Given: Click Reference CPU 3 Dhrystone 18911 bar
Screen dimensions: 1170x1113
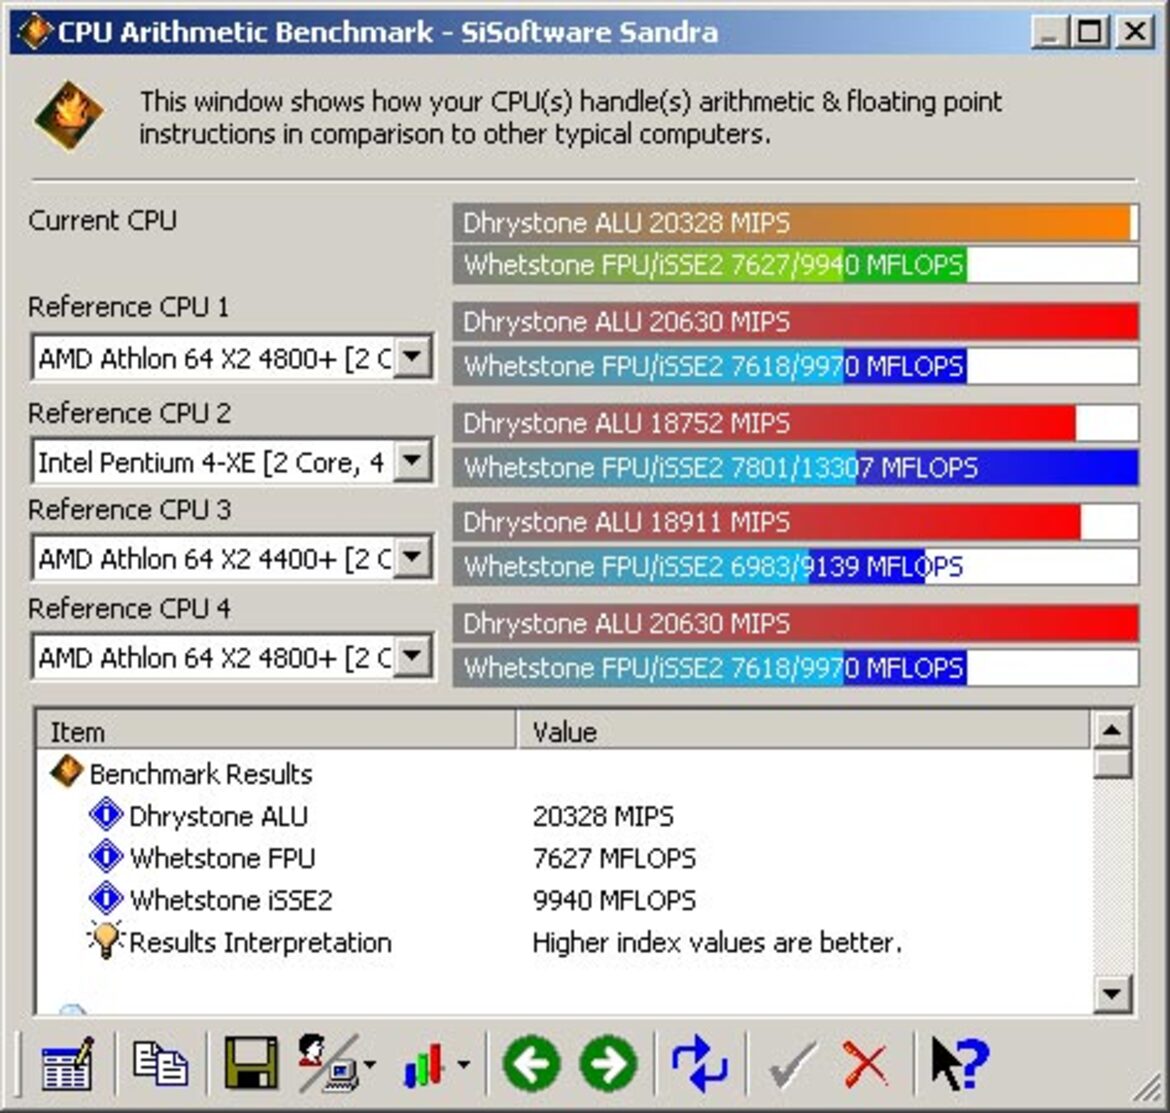Looking at the screenshot, I should pos(795,521).
